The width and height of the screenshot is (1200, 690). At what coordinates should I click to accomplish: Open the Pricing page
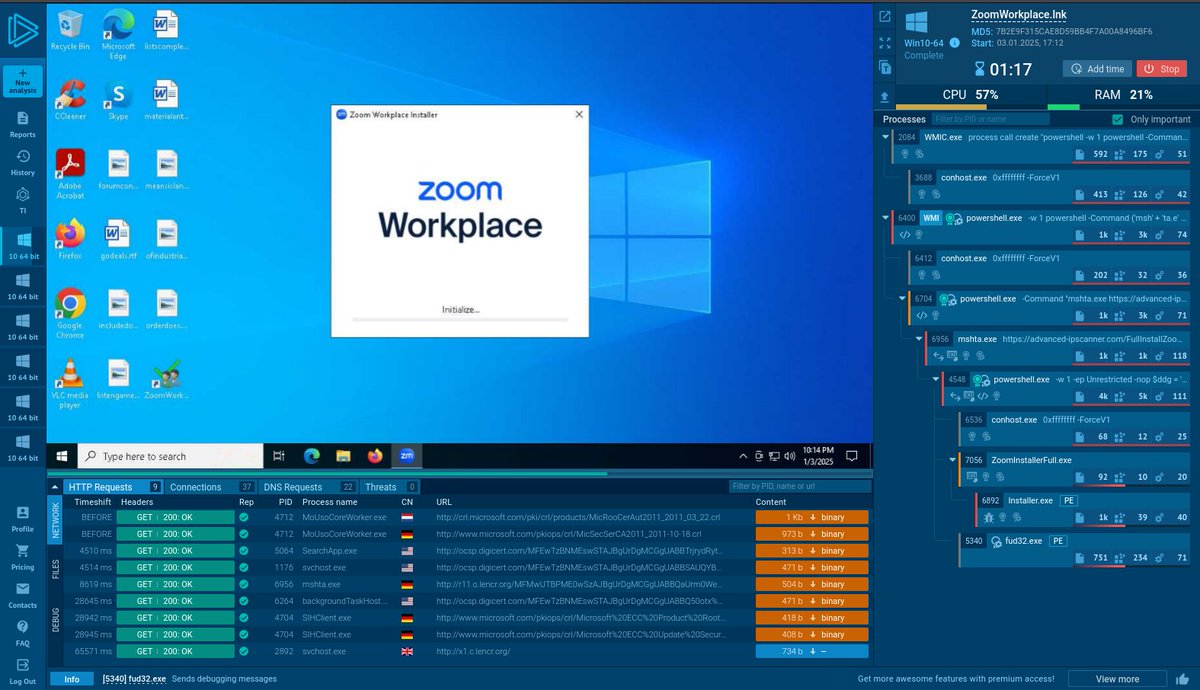22,557
